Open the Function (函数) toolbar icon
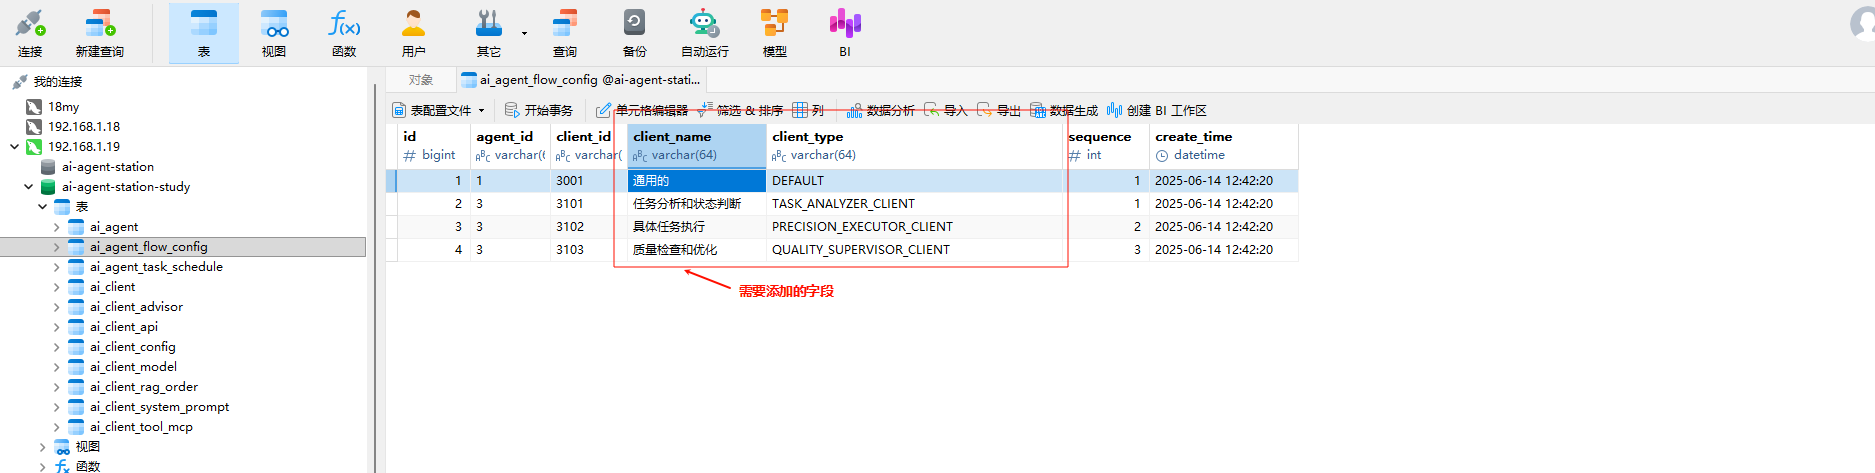This screenshot has width=1875, height=473. 344,33
